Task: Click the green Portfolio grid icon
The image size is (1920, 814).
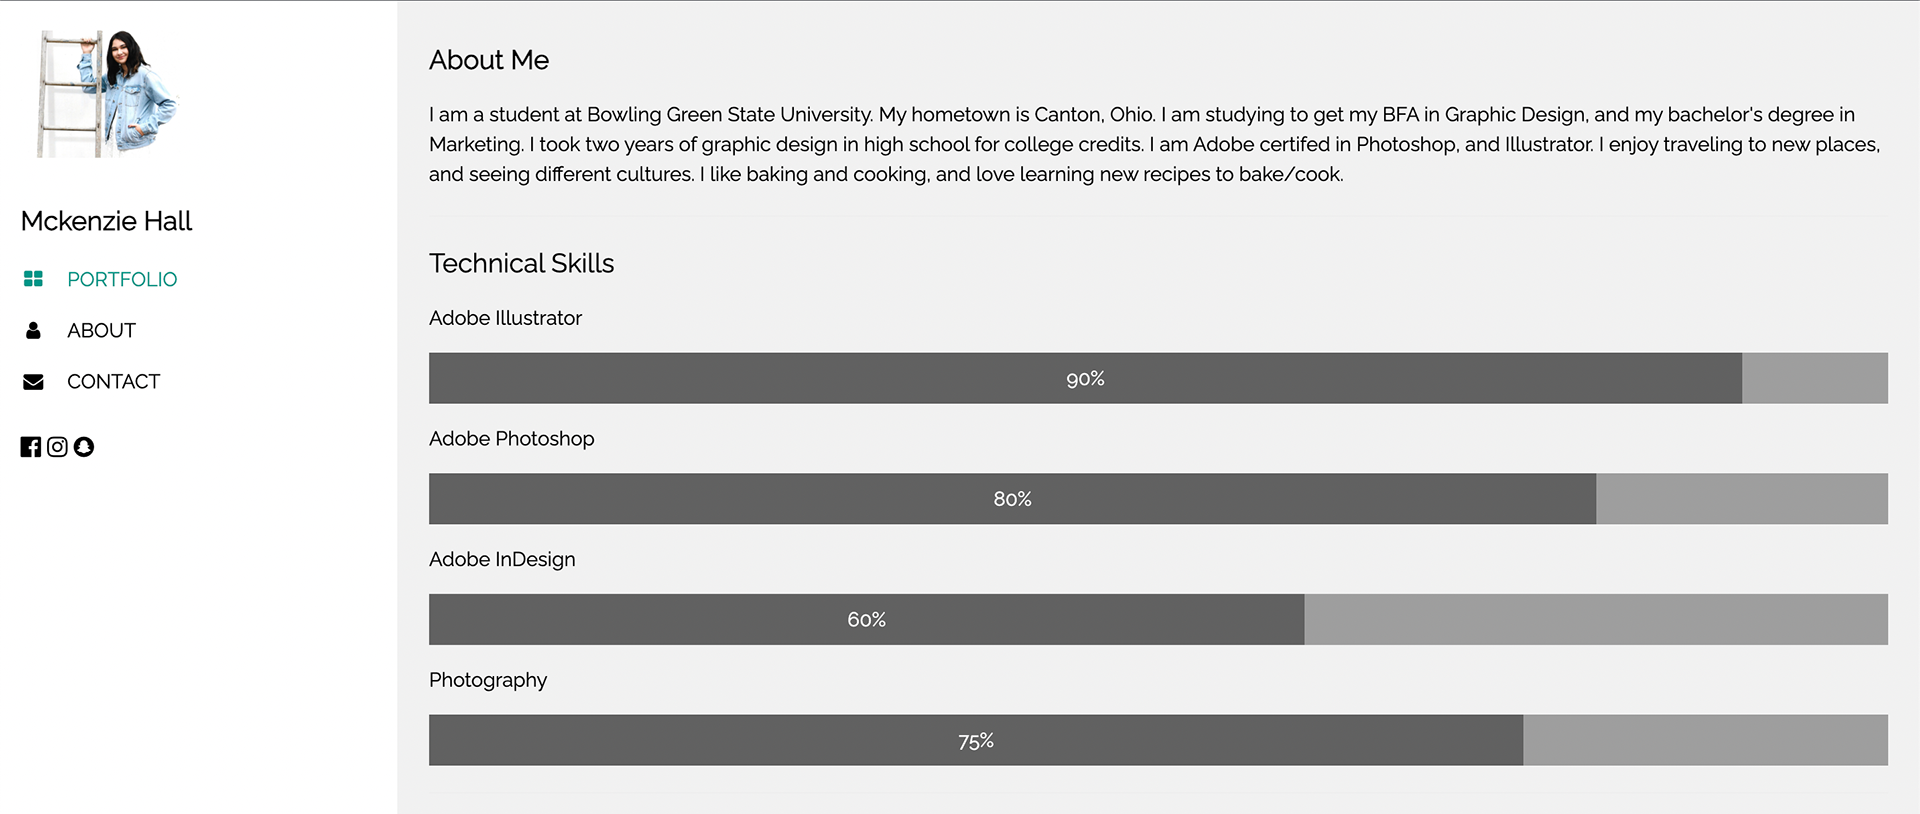Action: point(33,279)
